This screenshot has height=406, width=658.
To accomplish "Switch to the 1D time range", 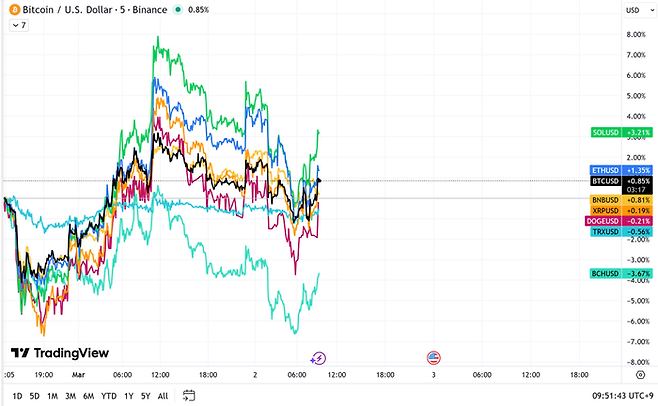I will pyautogui.click(x=17, y=395).
